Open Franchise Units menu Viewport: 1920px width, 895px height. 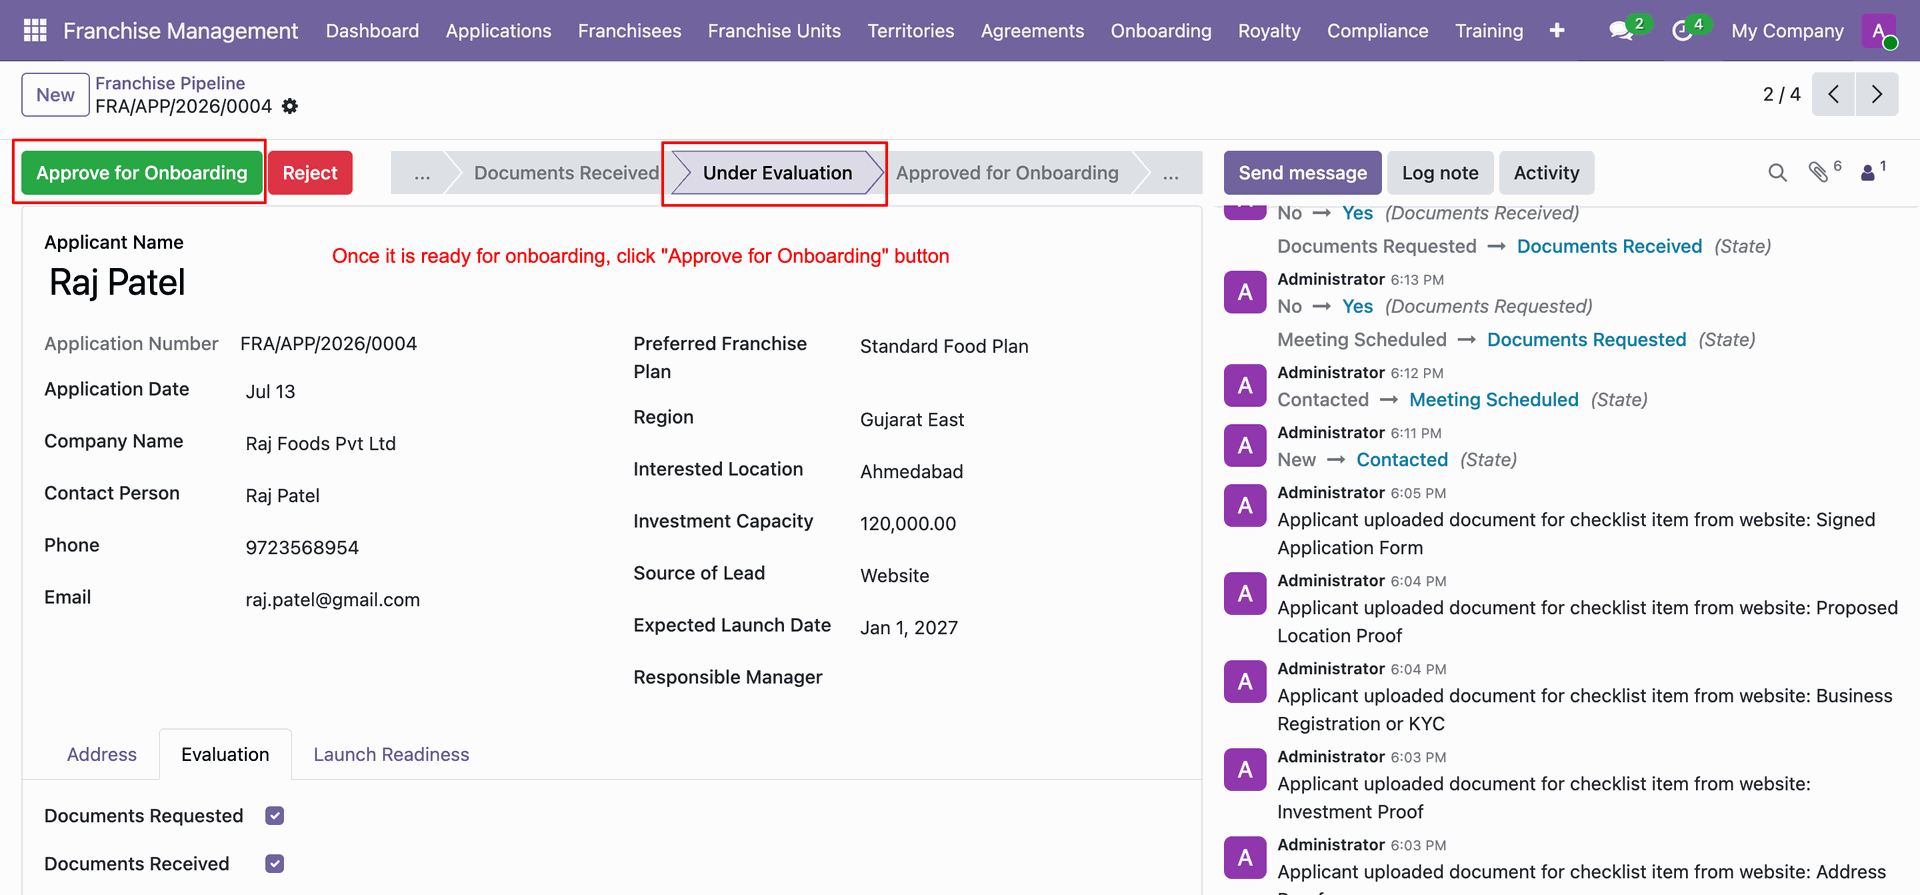tap(774, 31)
